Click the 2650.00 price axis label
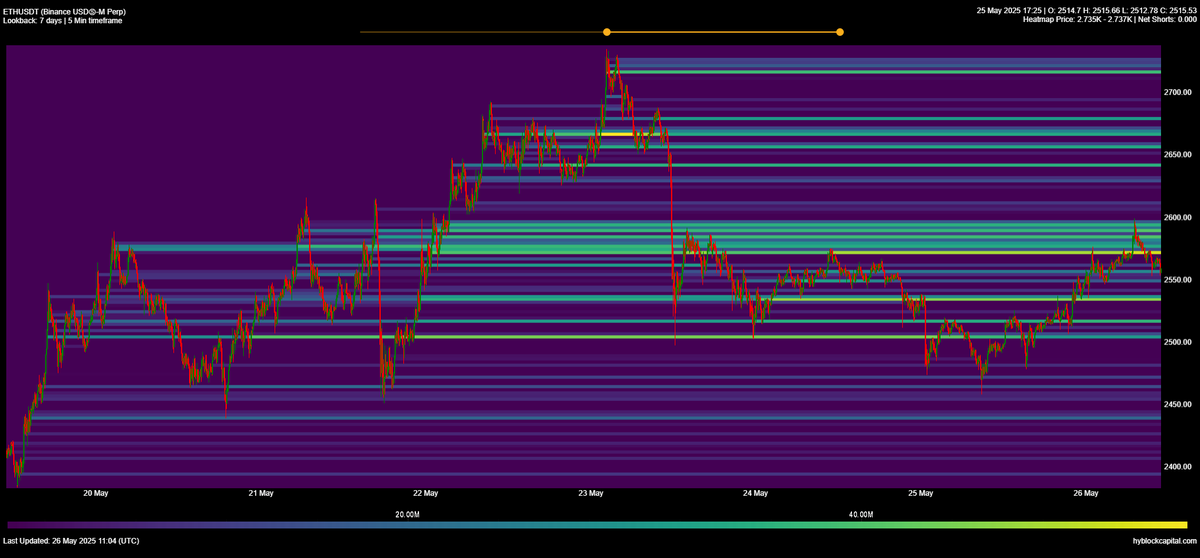 click(x=1178, y=155)
